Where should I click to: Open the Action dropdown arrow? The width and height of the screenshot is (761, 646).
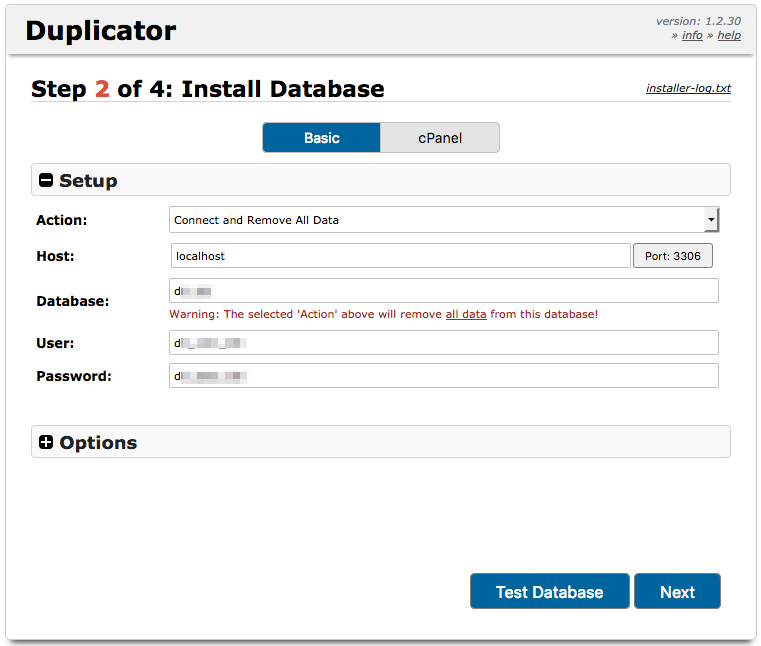coord(711,220)
